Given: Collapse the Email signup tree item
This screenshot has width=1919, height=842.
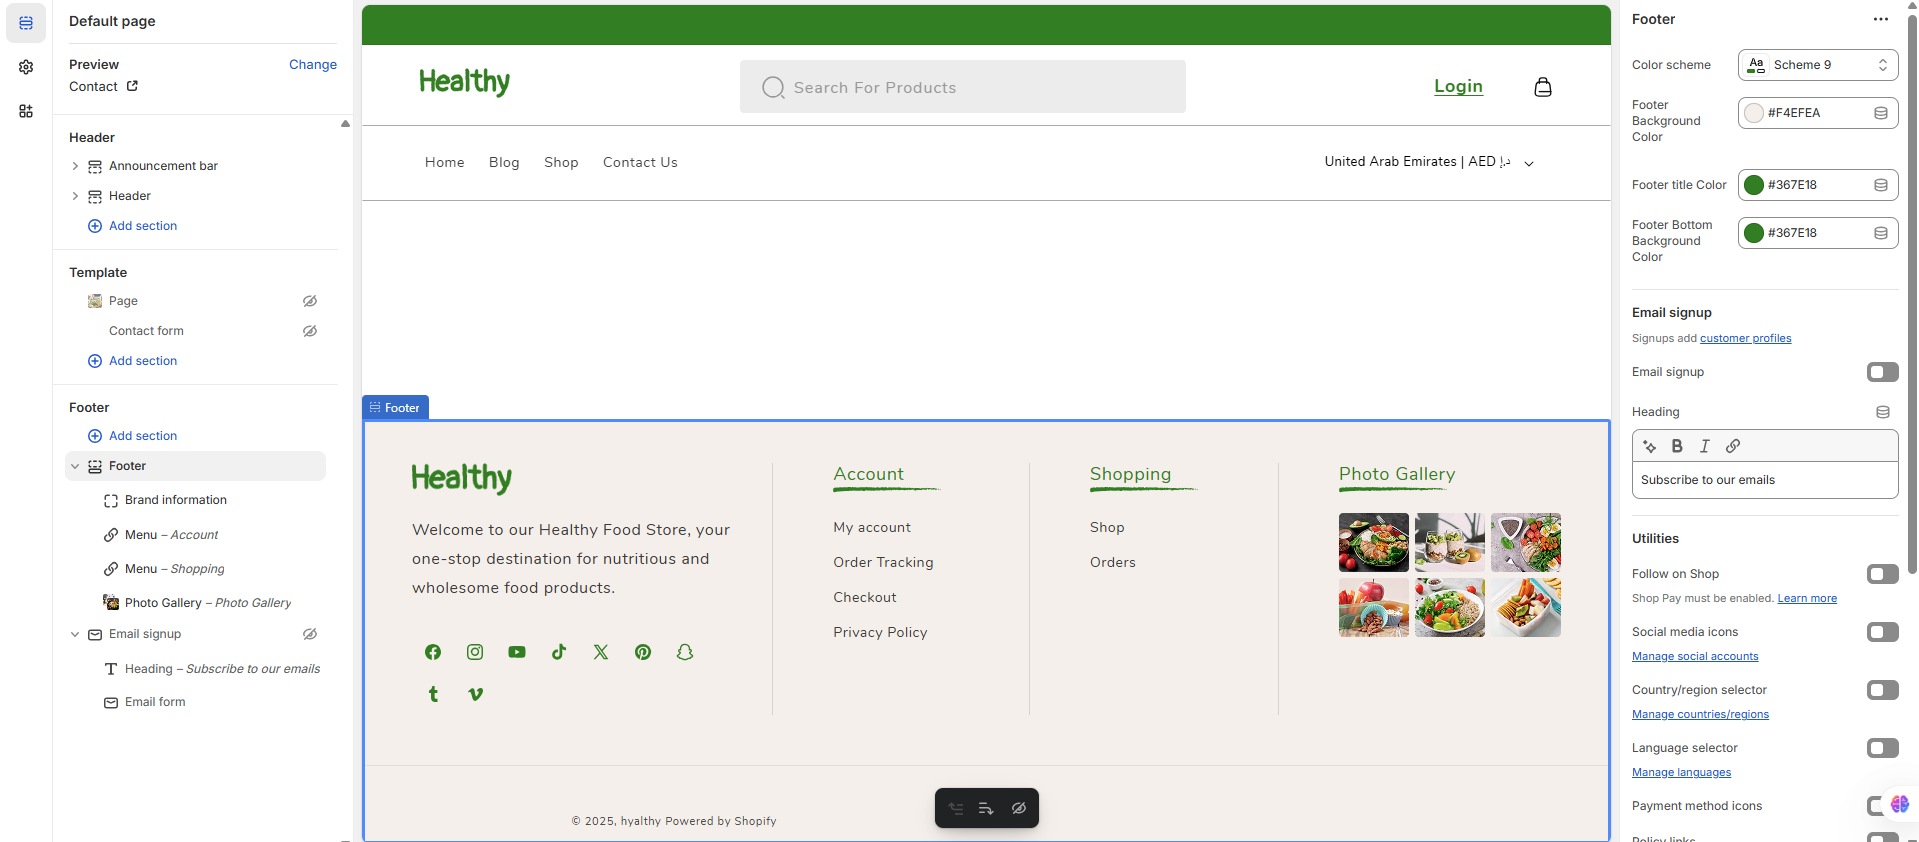Looking at the screenshot, I should click(75, 634).
